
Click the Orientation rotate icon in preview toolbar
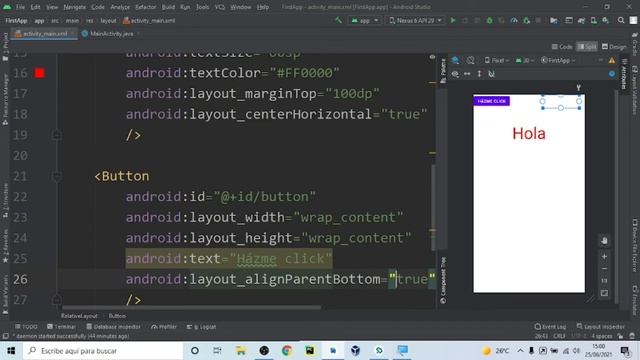471,60
